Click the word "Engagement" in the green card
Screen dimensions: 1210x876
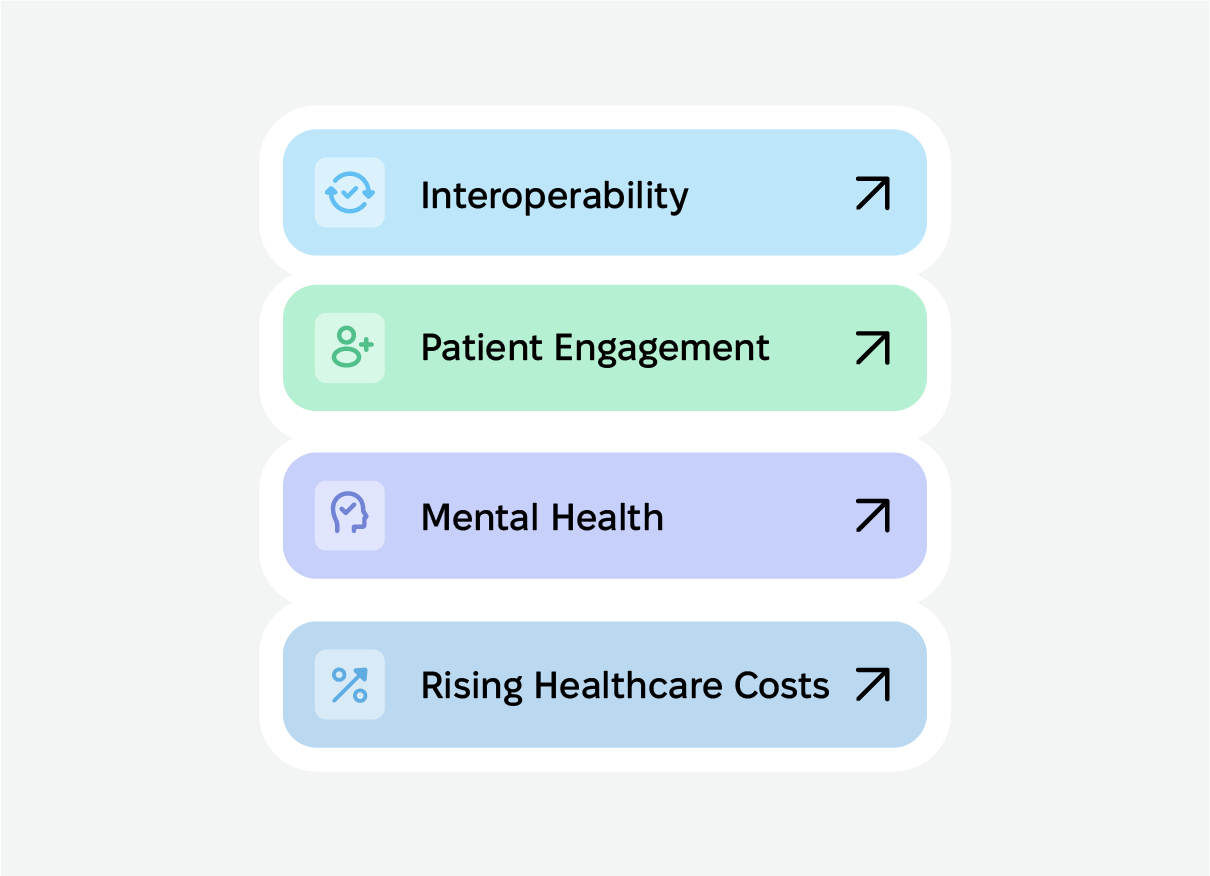662,348
